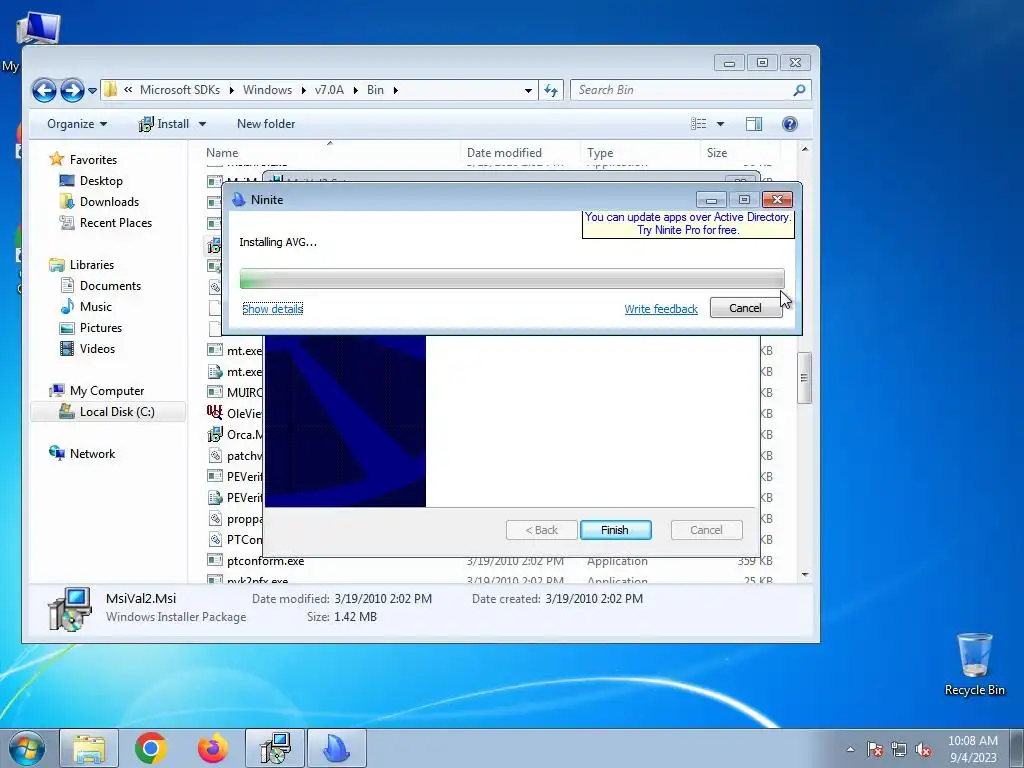
Task: Click the change view icon
Action: (x=698, y=124)
